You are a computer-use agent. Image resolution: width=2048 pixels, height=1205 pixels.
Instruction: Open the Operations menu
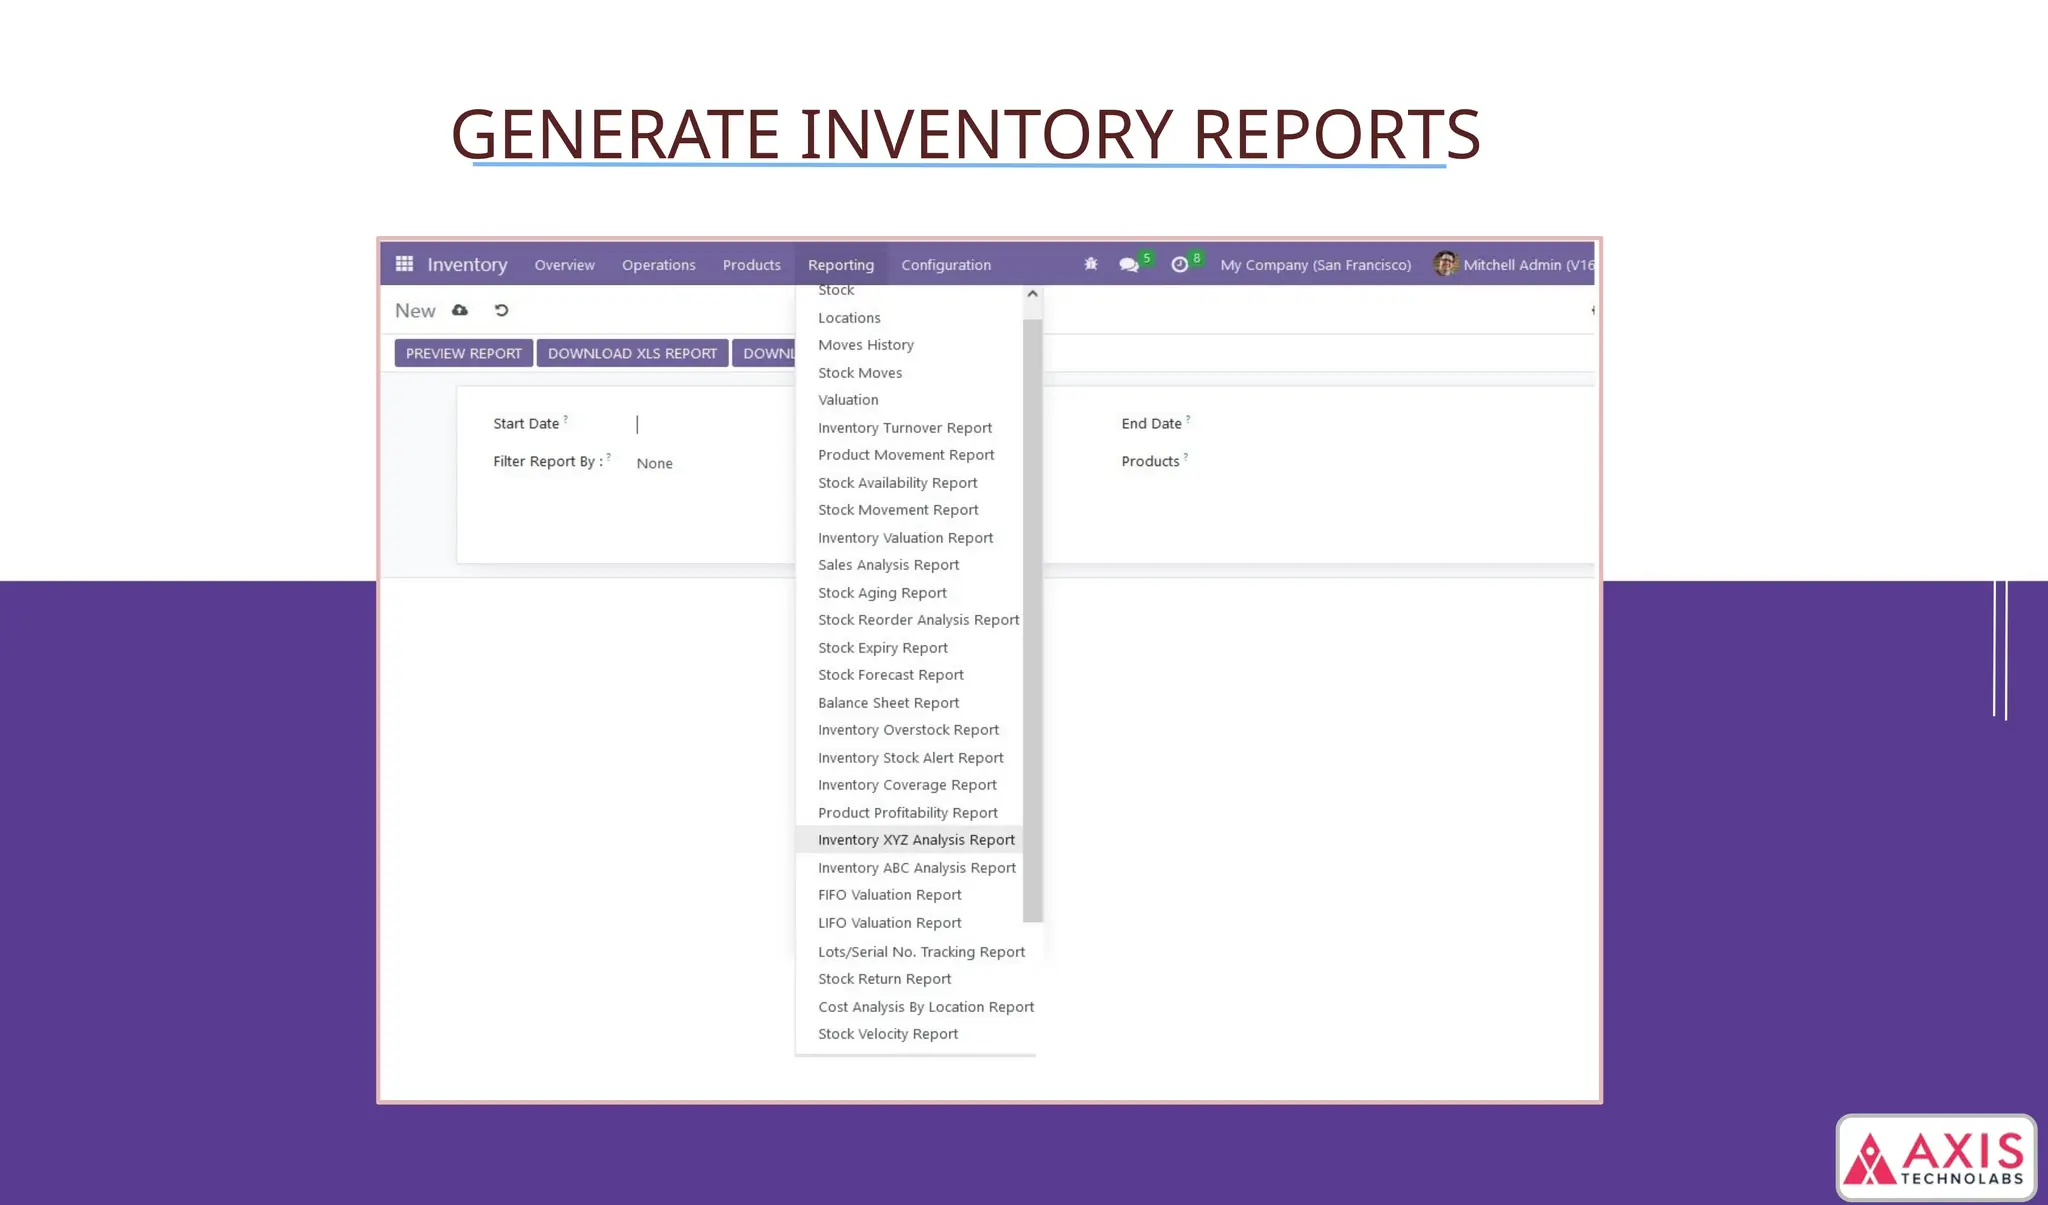(658, 265)
